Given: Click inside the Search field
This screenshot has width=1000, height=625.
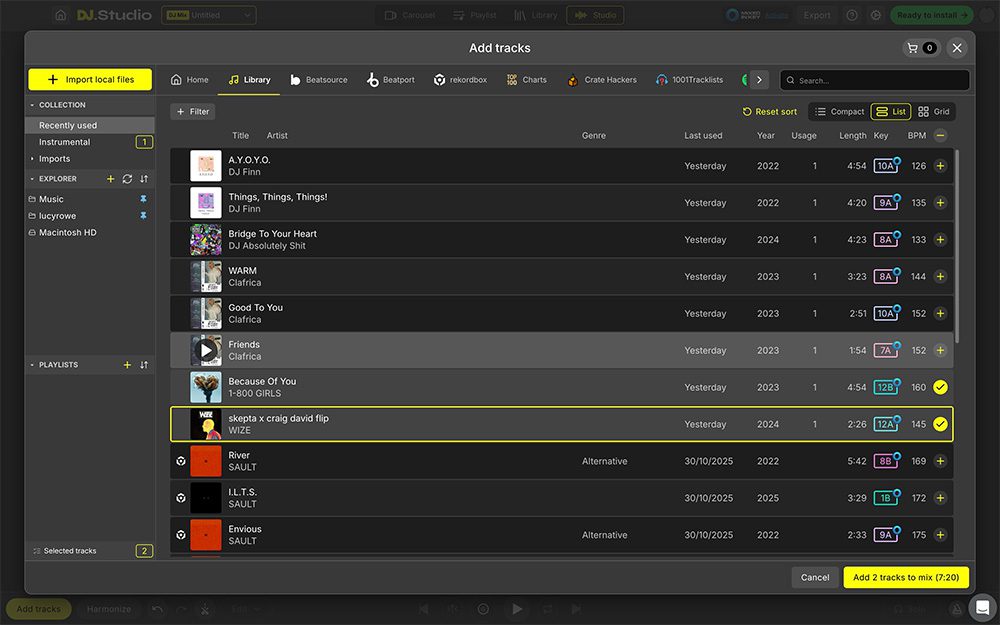Looking at the screenshot, I should 875,78.
